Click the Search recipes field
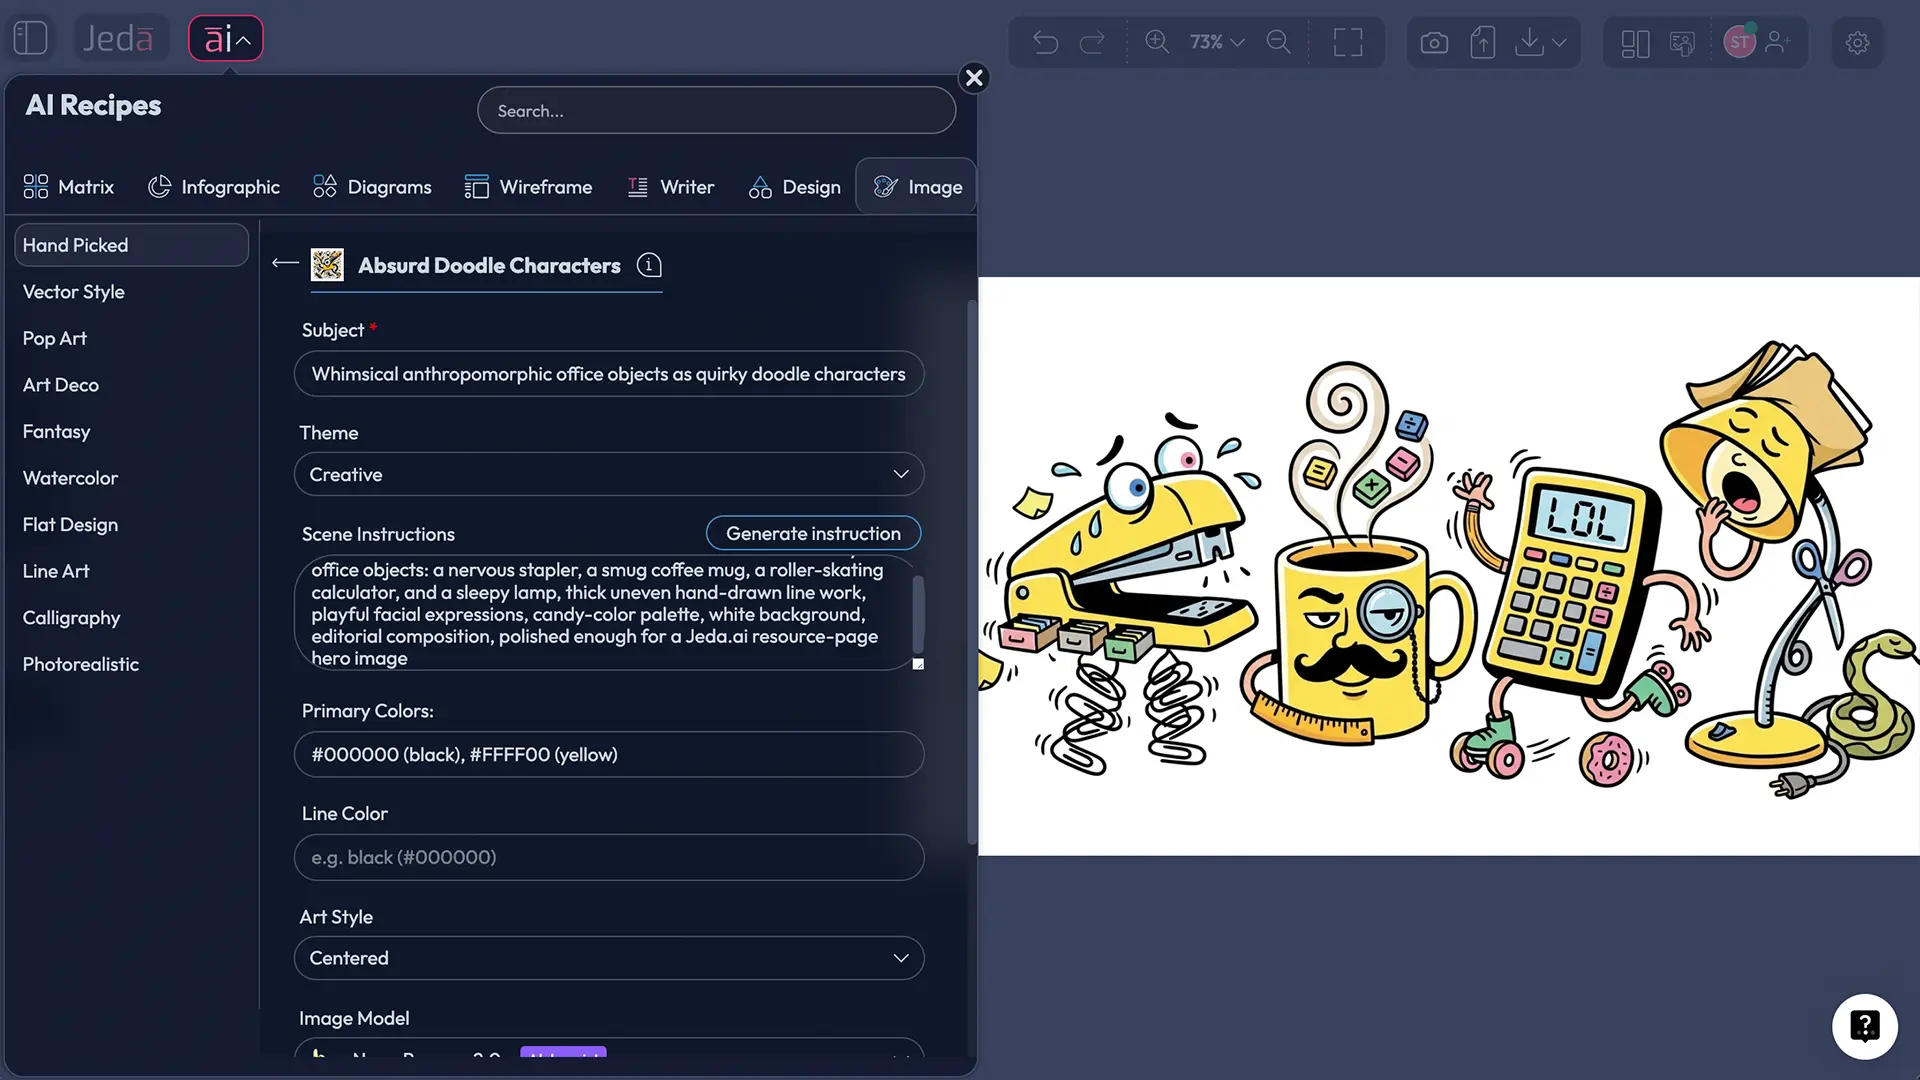 (x=716, y=111)
